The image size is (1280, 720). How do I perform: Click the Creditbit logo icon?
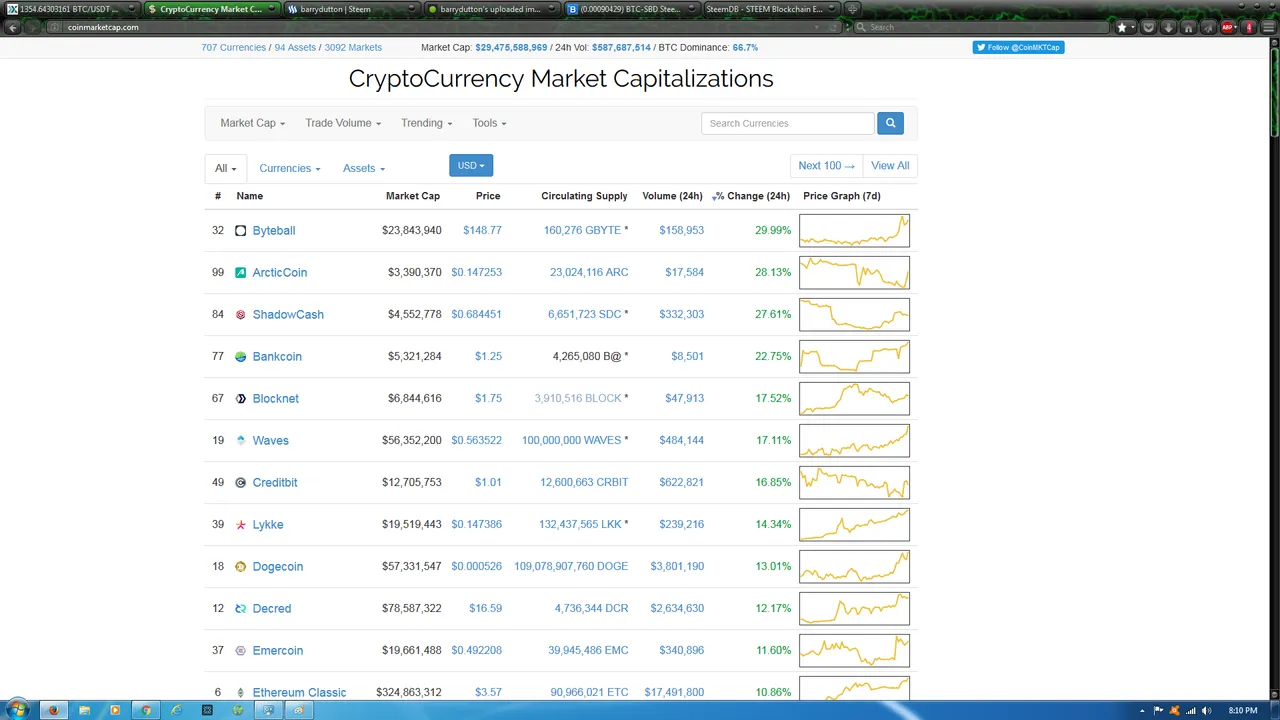240,483
